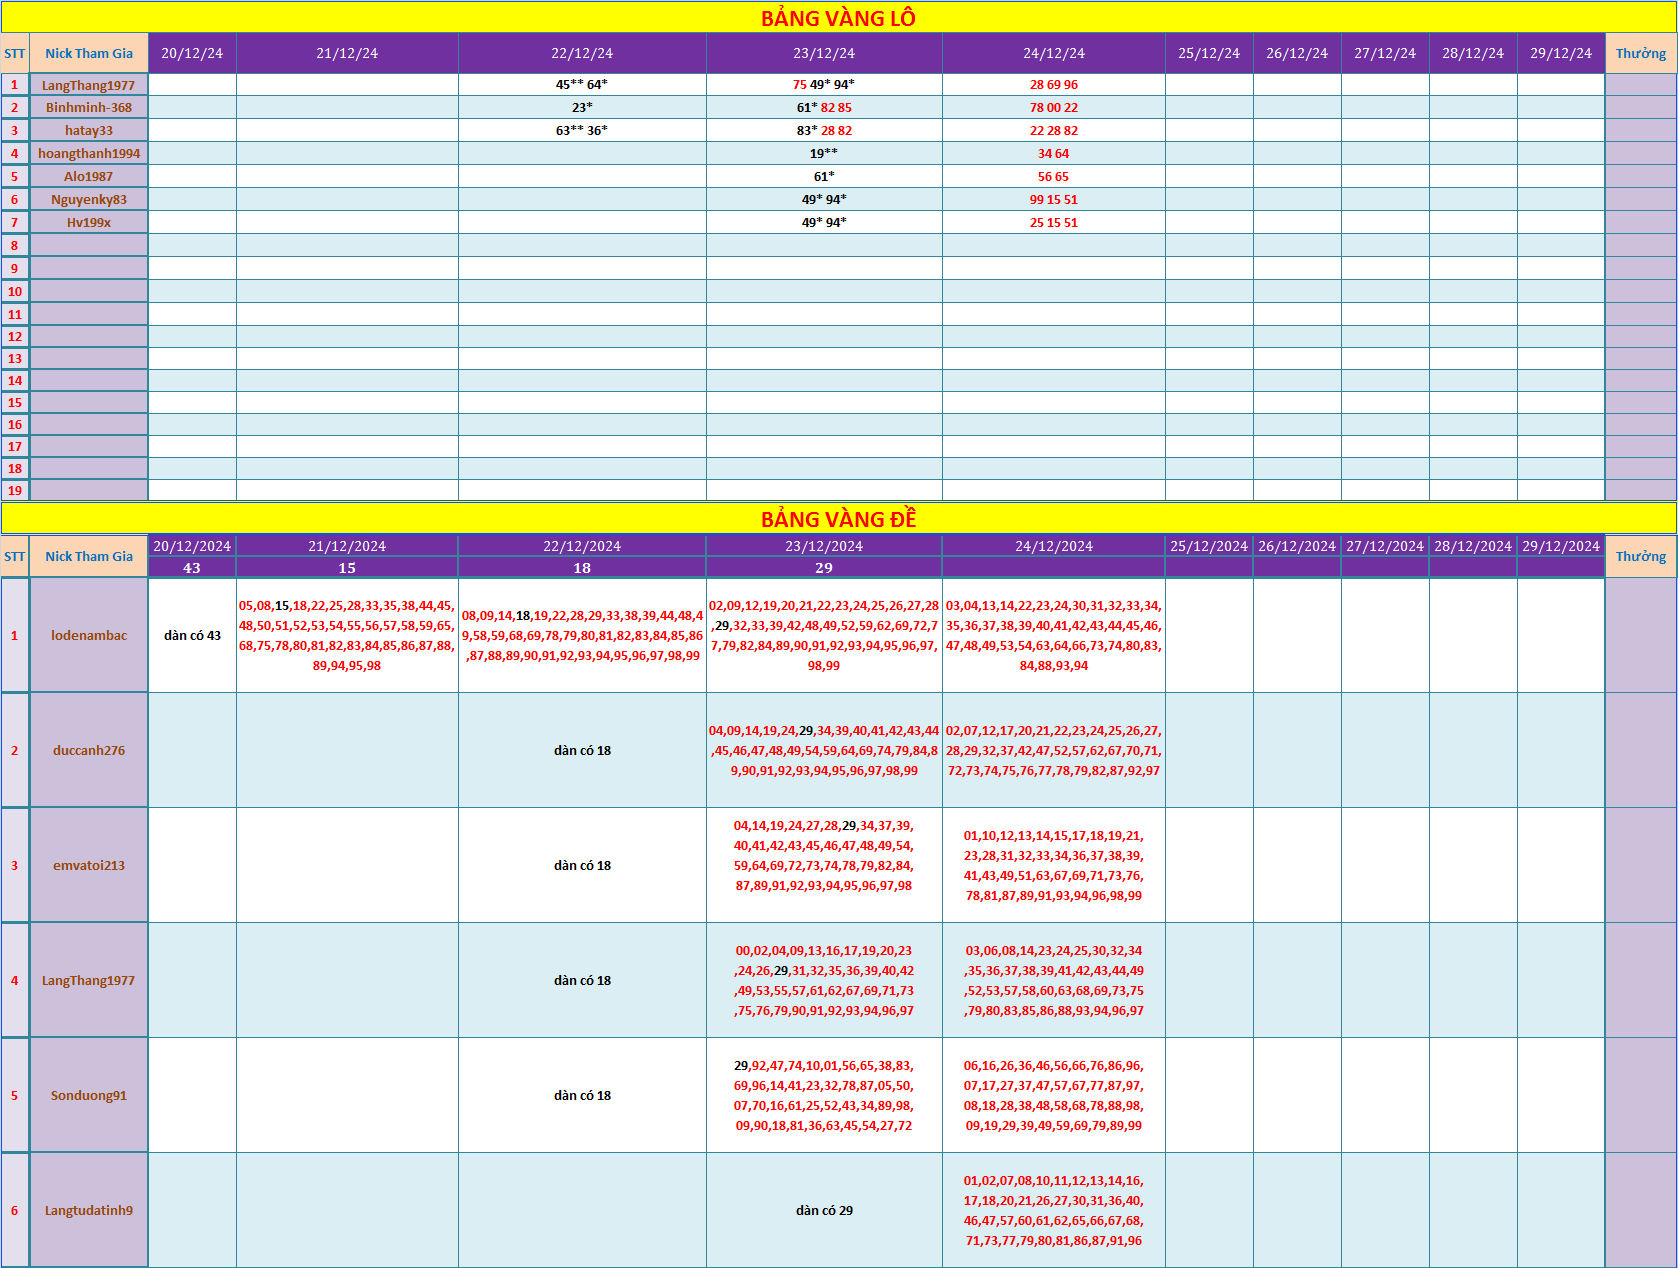
Task: Select the 24/12/24 column header
Action: tap(1054, 53)
